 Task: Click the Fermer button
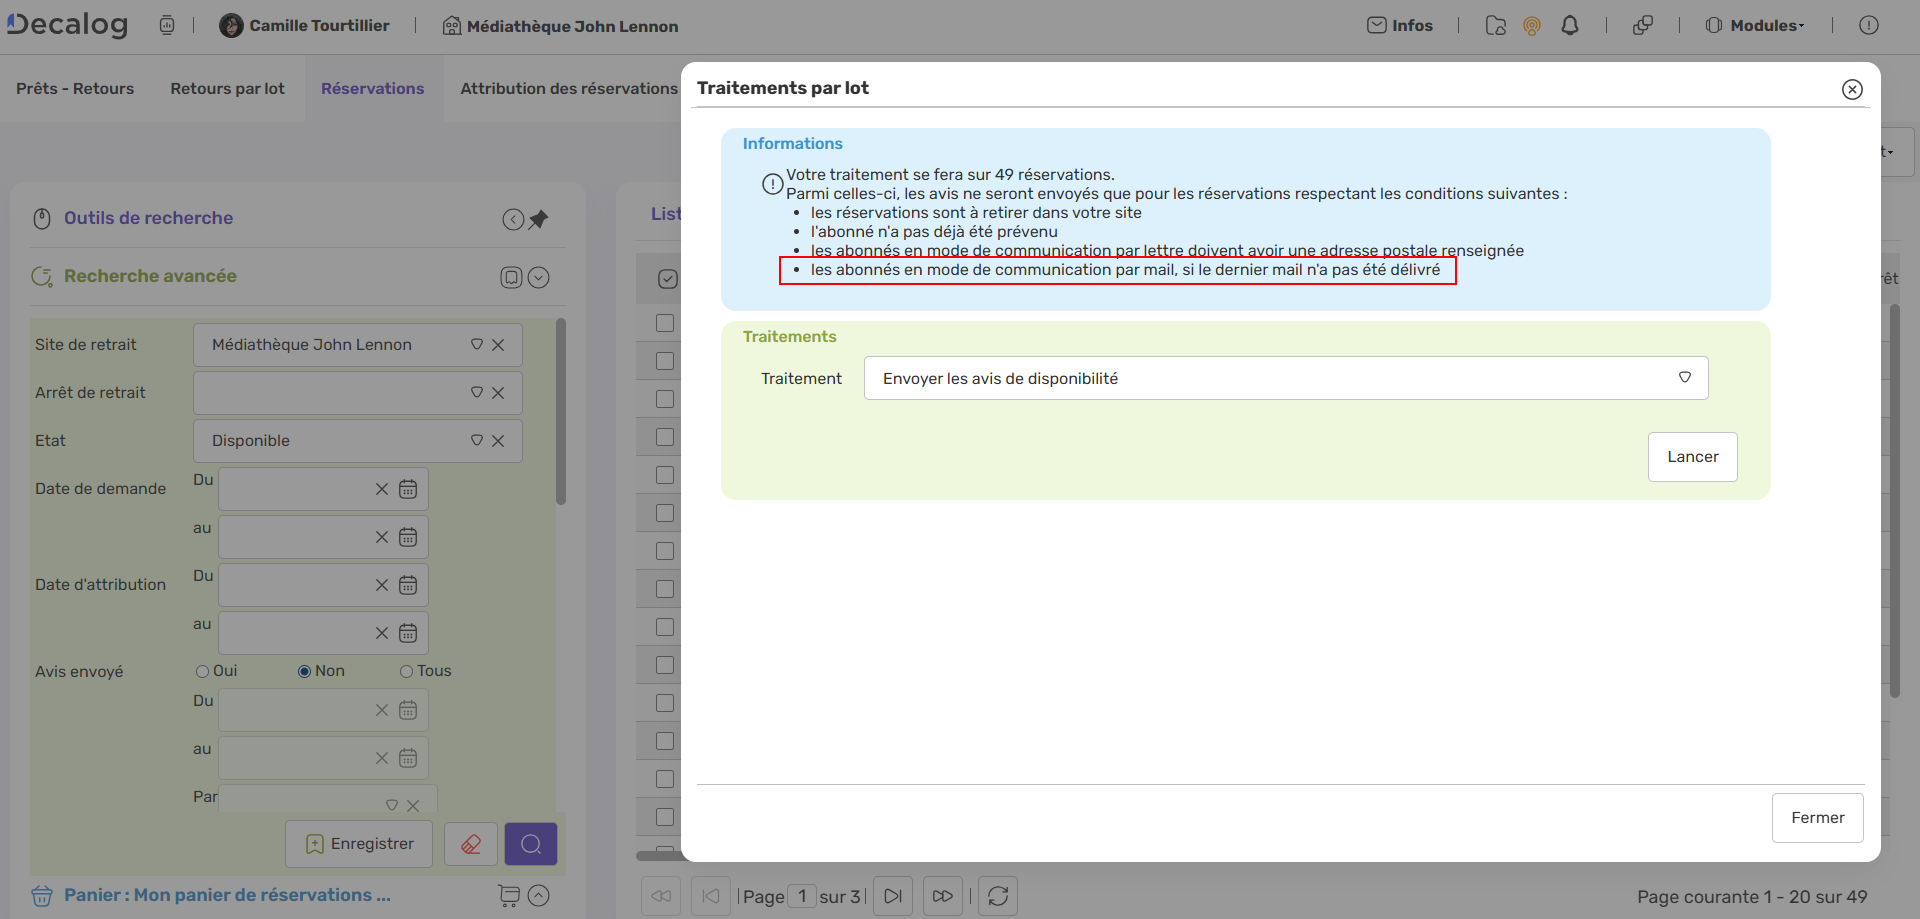[1817, 818]
